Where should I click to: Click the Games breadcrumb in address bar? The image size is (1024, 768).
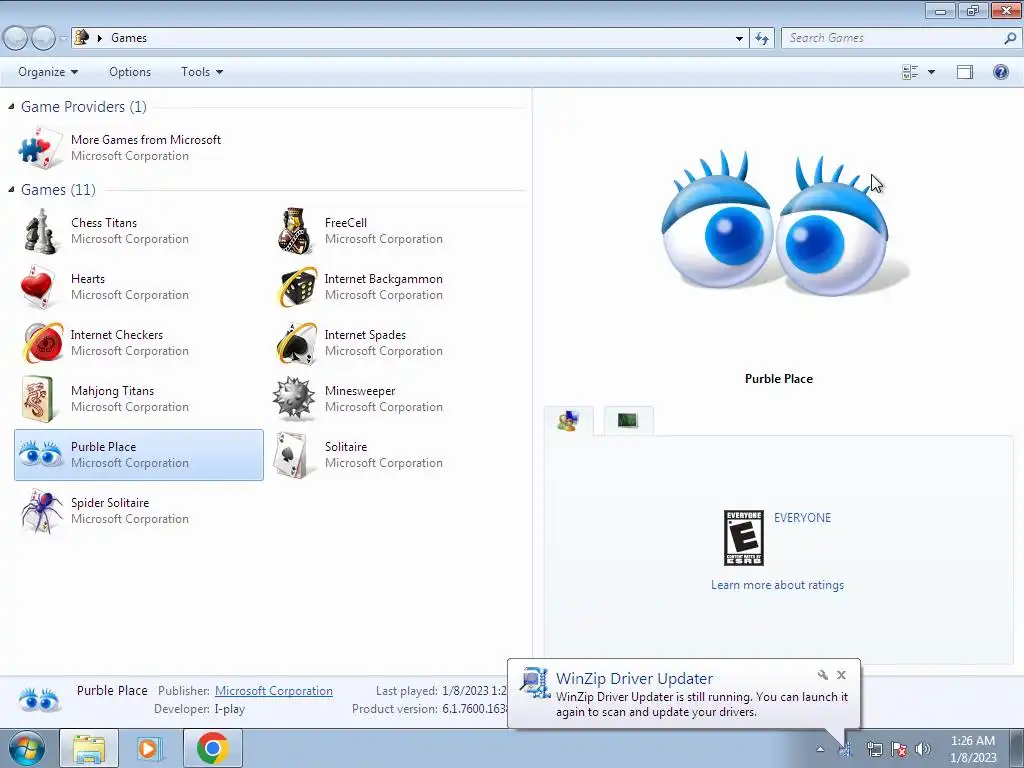tap(129, 38)
